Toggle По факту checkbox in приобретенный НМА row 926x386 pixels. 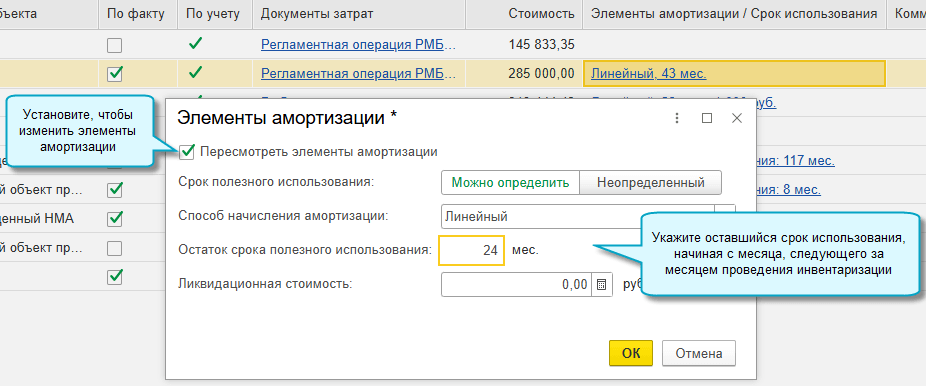coord(115,219)
